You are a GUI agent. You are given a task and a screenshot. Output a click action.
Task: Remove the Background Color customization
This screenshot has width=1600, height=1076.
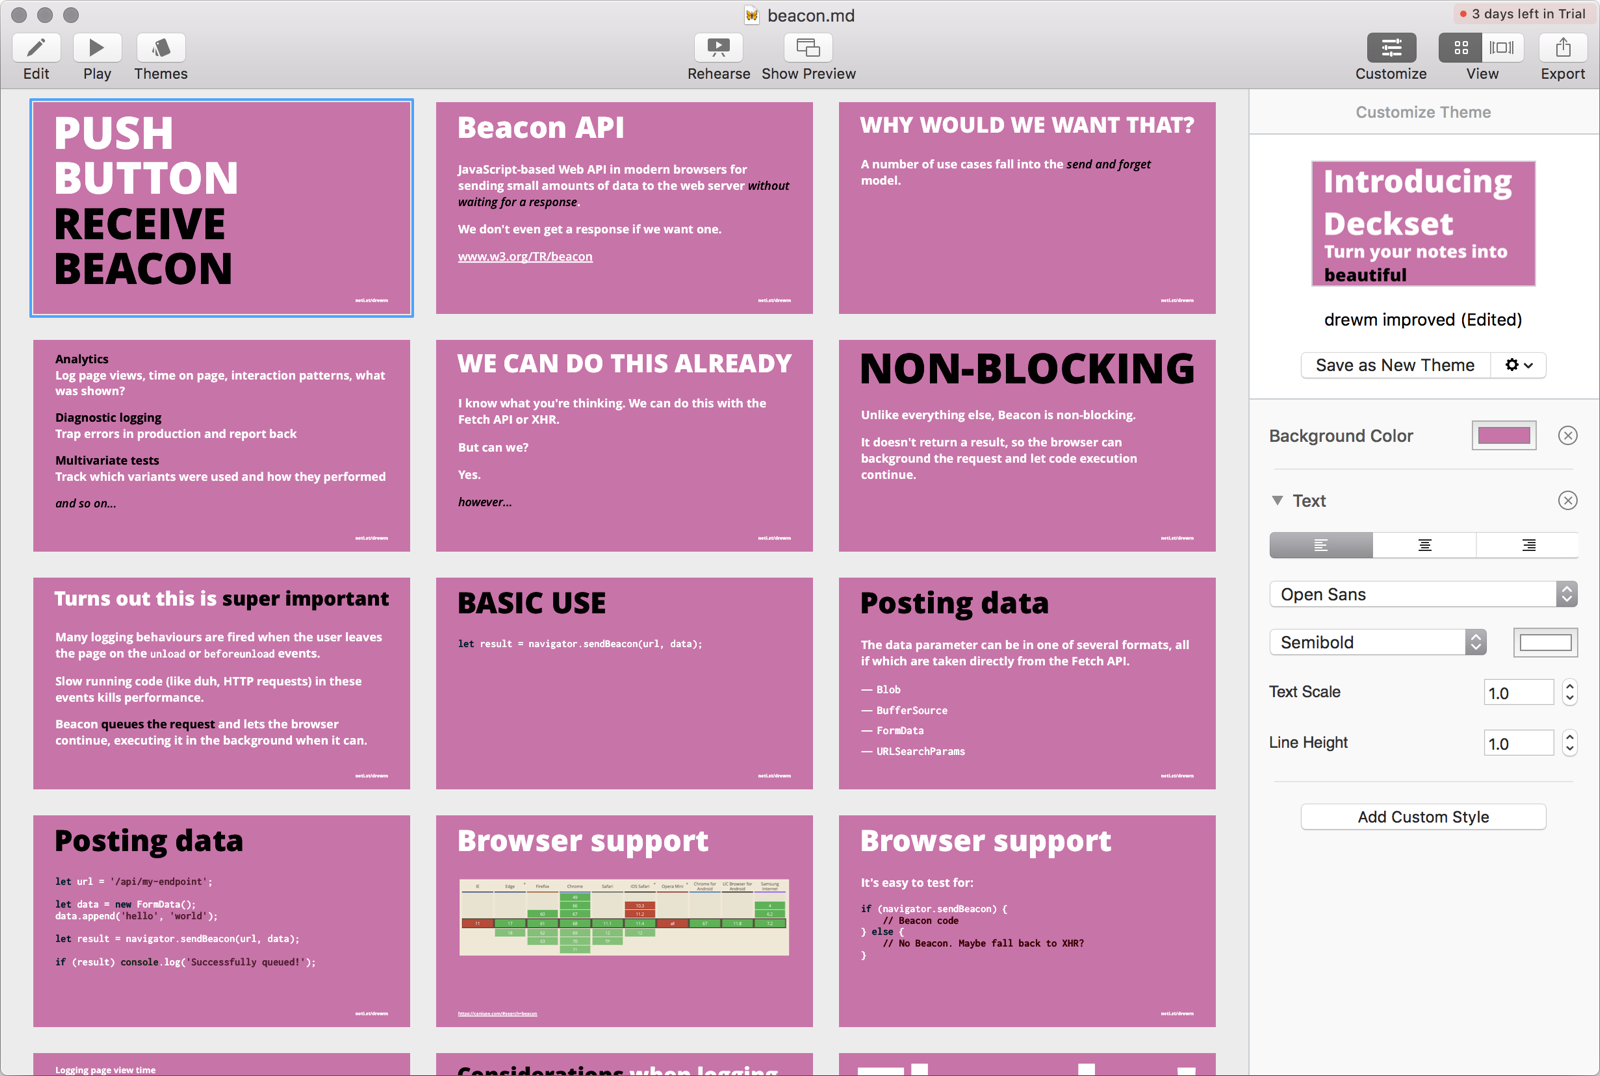1568,435
